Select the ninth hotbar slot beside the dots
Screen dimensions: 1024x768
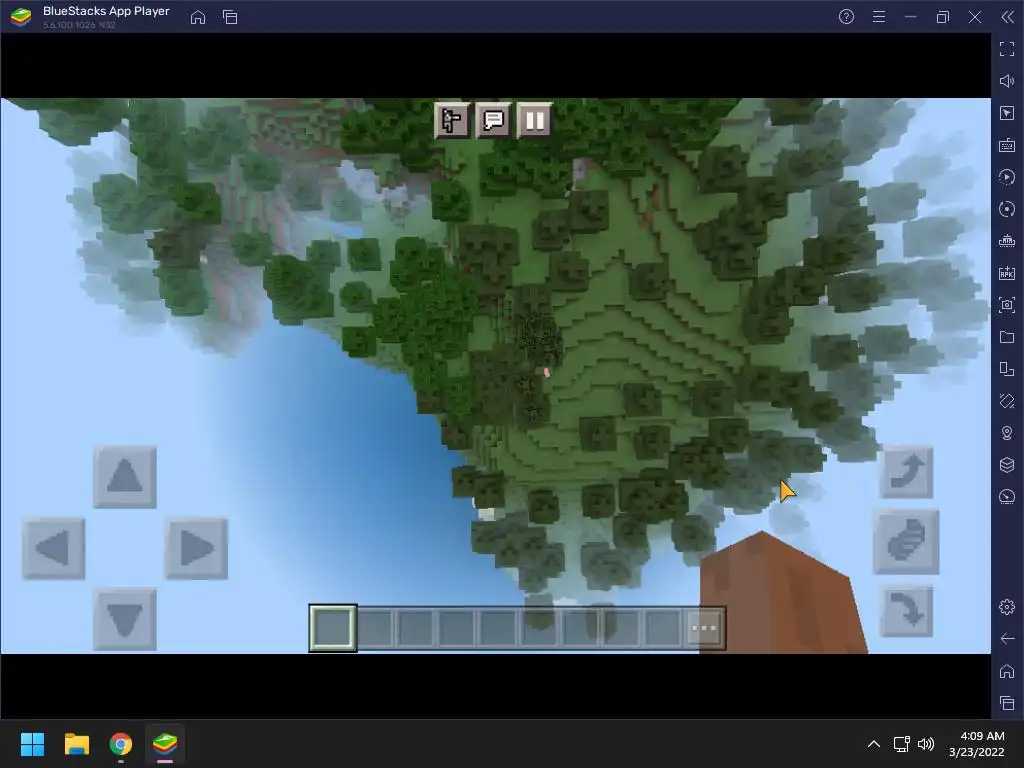click(x=663, y=628)
